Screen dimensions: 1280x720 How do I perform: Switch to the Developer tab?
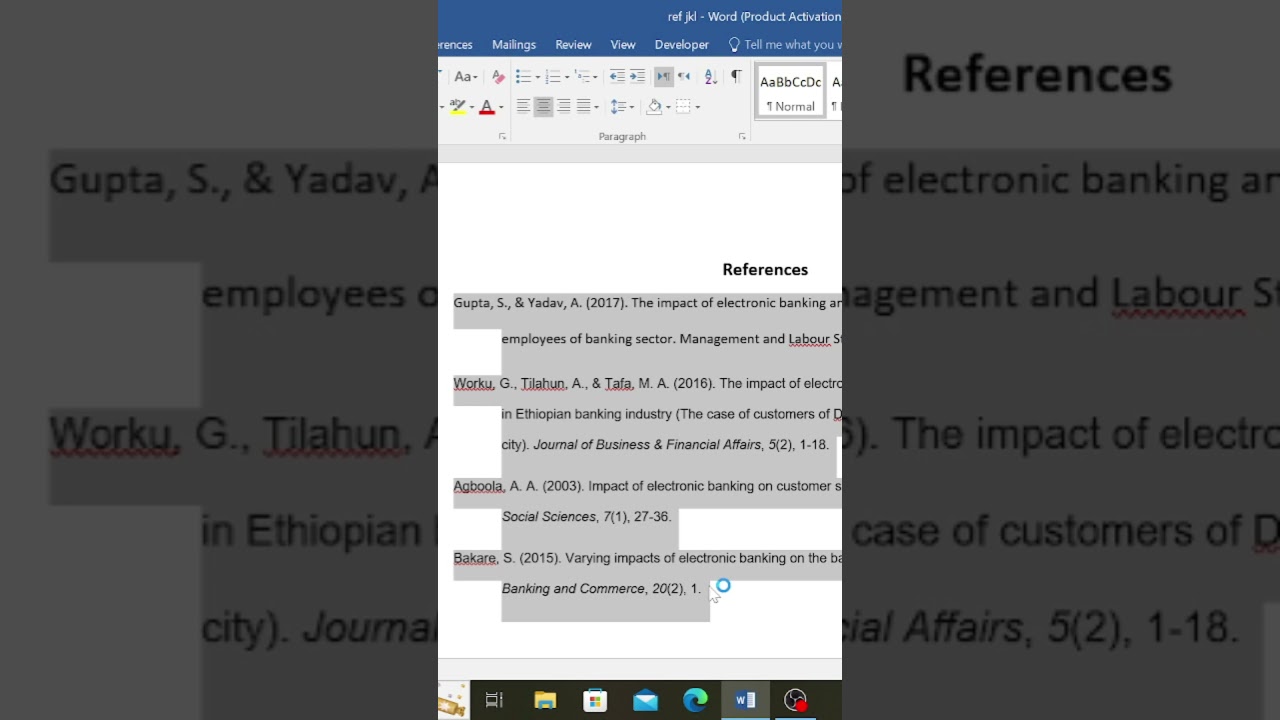682,44
